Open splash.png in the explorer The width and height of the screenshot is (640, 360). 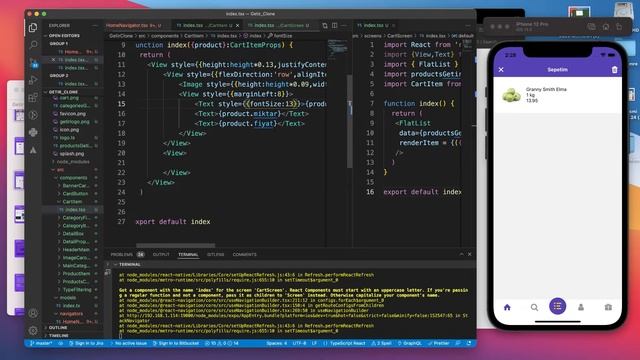click(72, 153)
